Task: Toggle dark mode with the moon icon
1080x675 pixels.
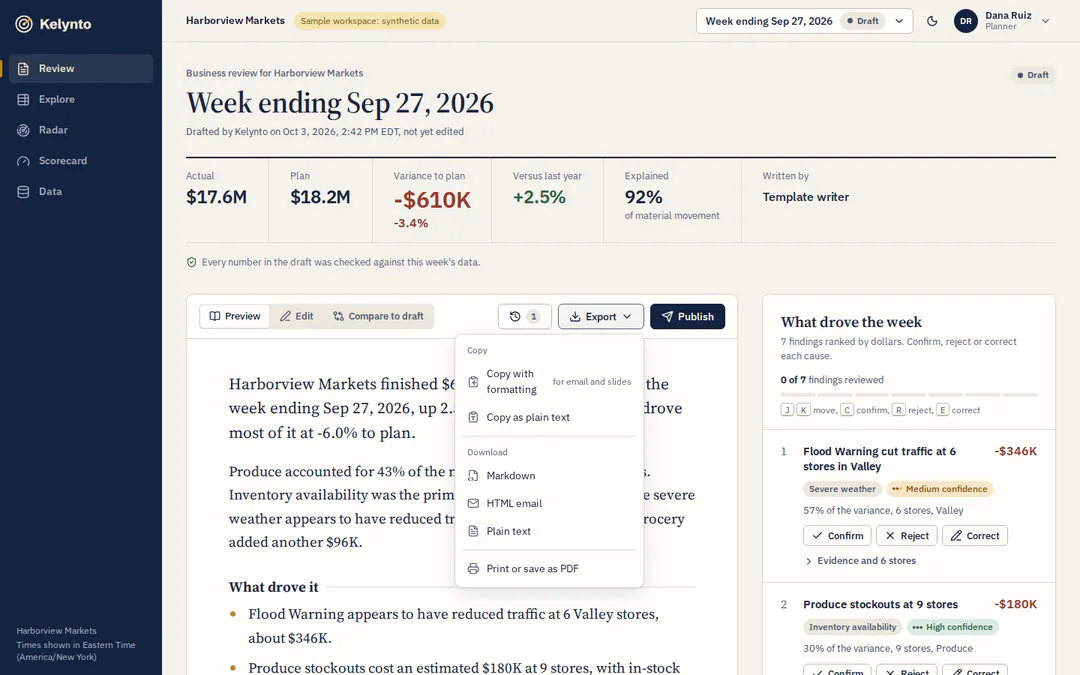Action: (x=932, y=21)
